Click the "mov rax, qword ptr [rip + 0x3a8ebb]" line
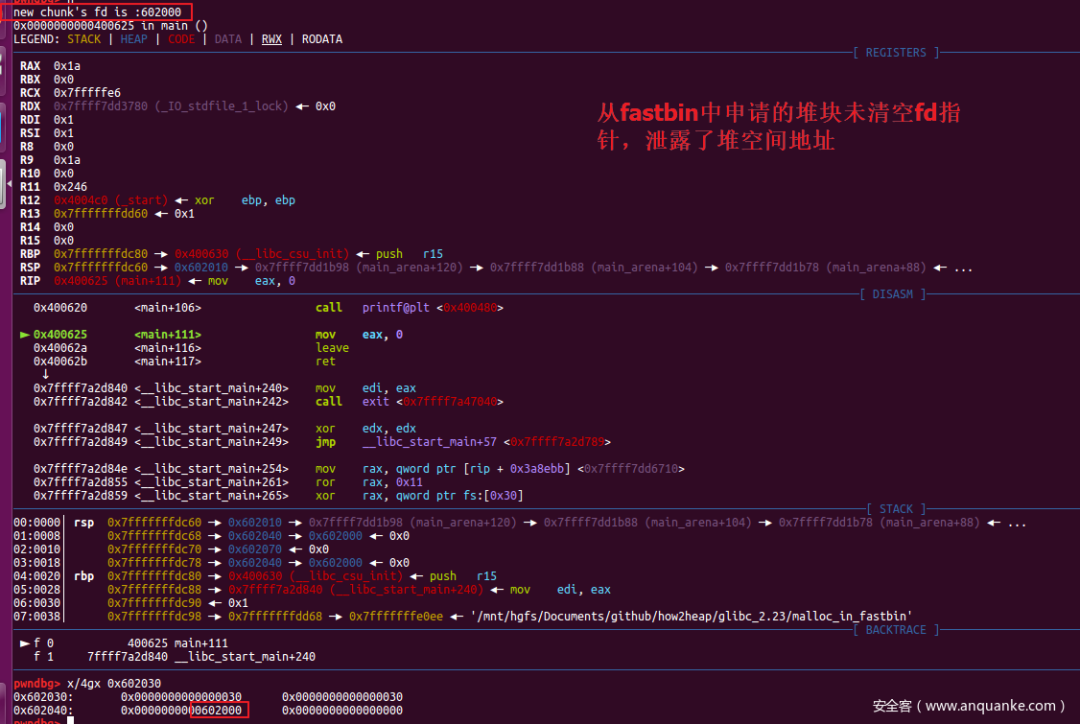The height and width of the screenshot is (724, 1080). pos(500,469)
